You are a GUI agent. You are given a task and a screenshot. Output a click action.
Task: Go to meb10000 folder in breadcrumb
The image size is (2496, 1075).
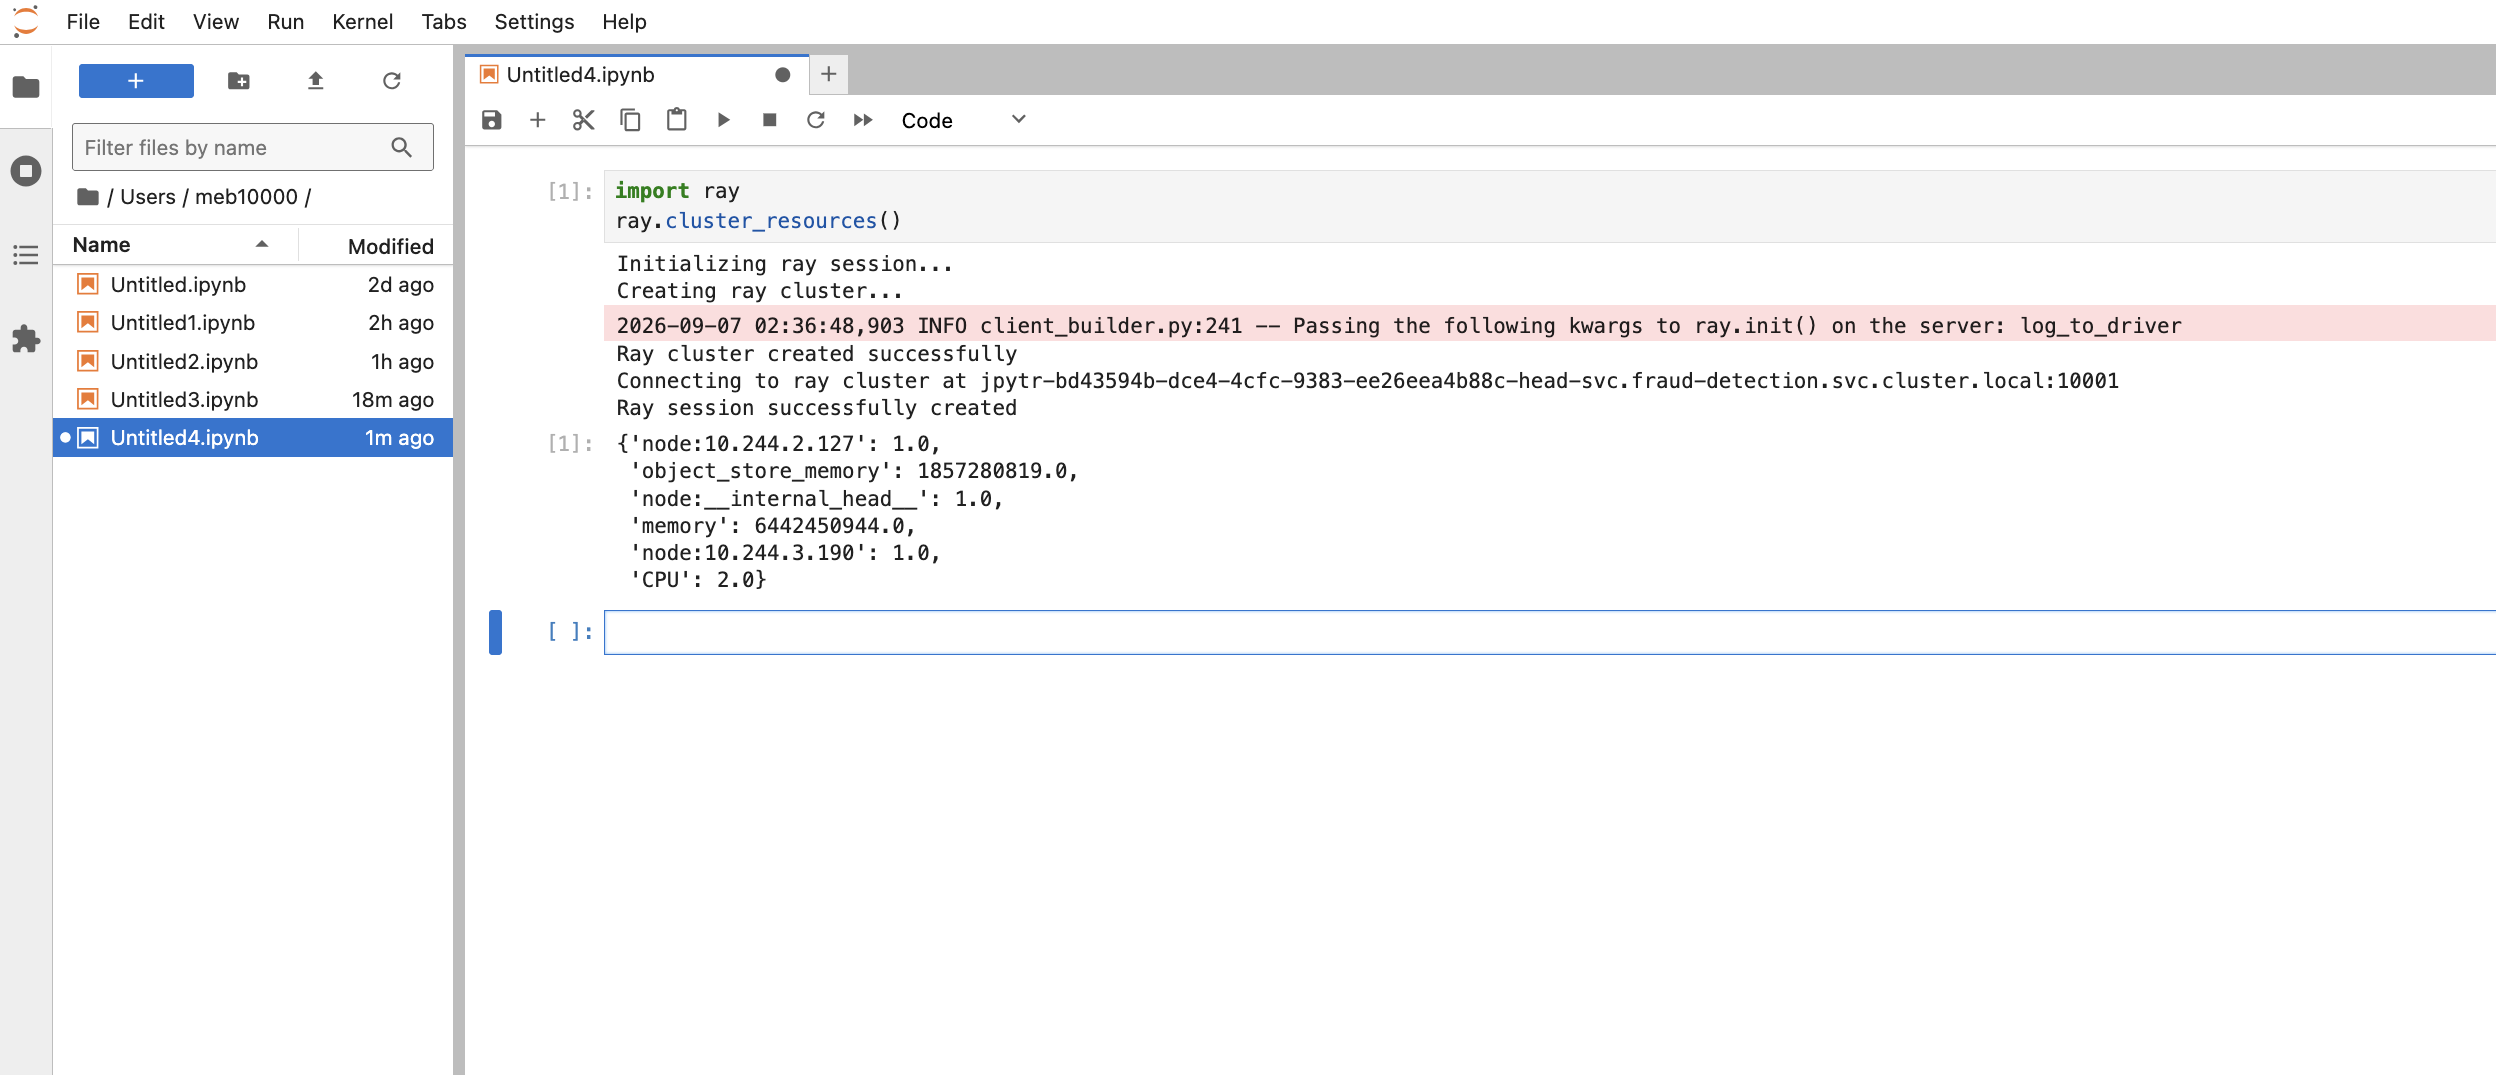pyautogui.click(x=246, y=197)
